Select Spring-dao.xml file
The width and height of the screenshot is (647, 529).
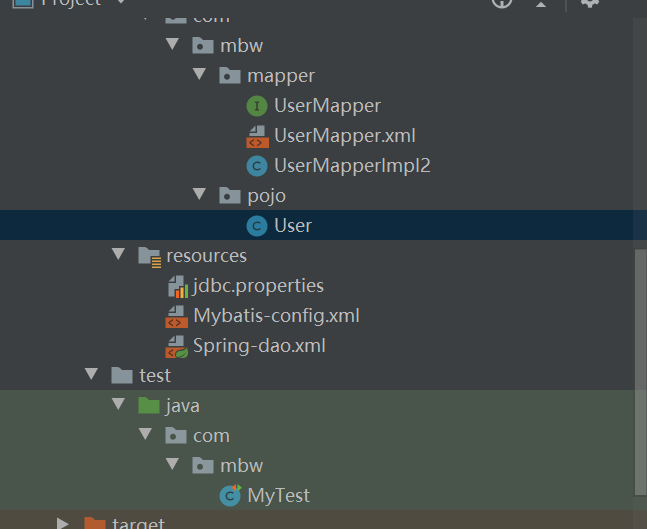(x=259, y=346)
